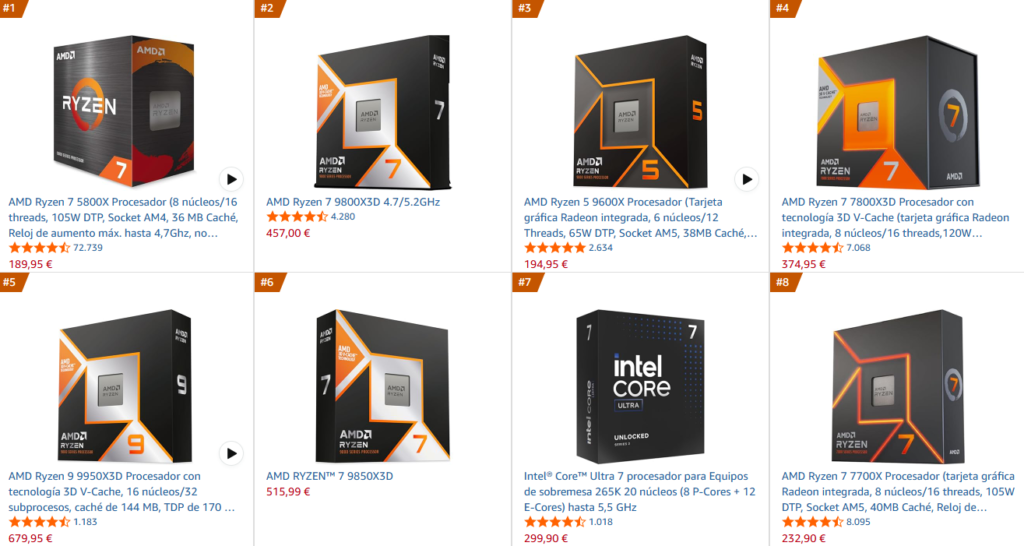The height and width of the screenshot is (546, 1024).
Task: Open star rating with 7.068 reviews
Action: tap(812, 248)
